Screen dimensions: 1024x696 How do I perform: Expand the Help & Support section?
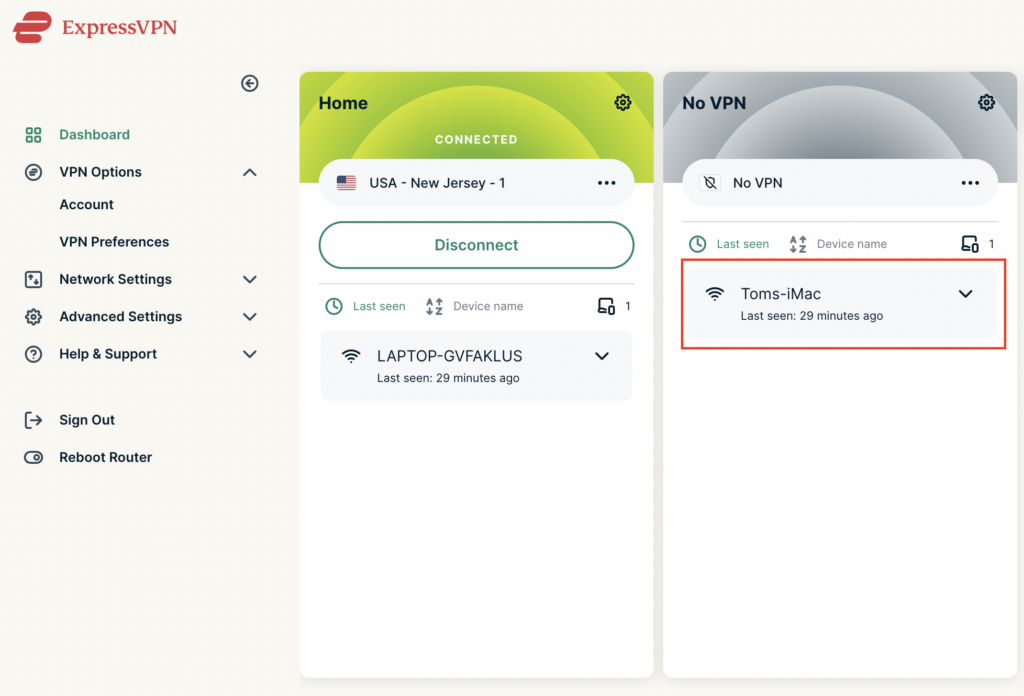249,354
